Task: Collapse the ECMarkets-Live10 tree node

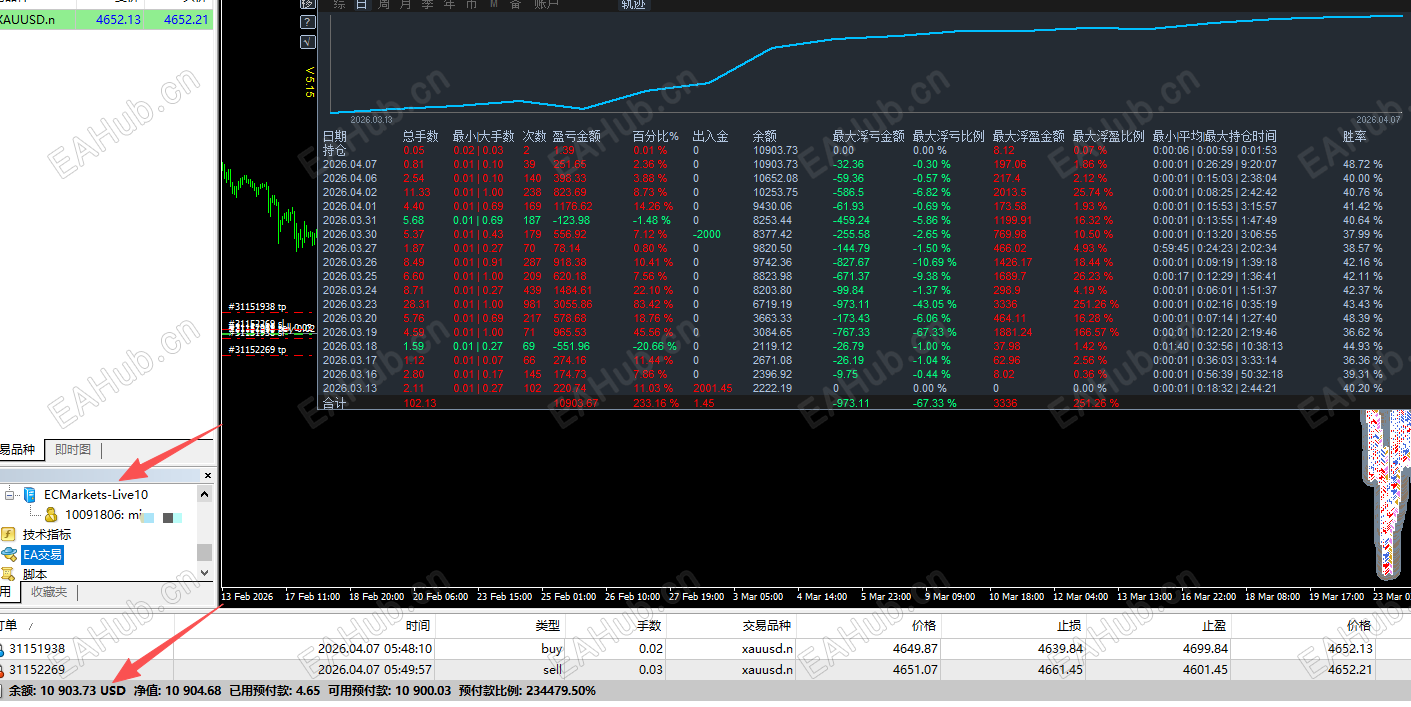Action: (x=10, y=495)
